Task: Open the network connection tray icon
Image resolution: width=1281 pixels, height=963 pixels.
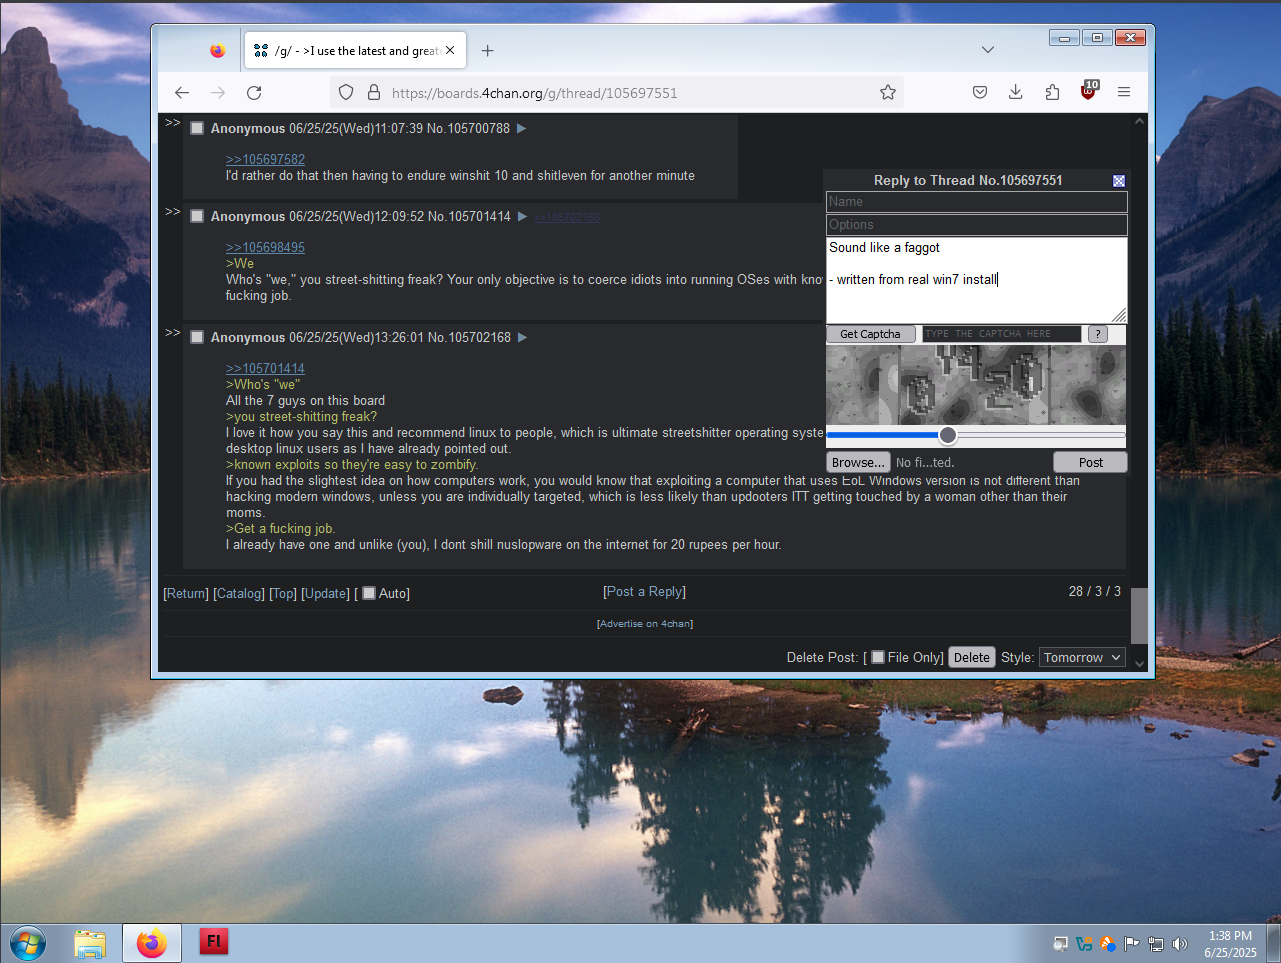Action: pyautogui.click(x=1156, y=943)
